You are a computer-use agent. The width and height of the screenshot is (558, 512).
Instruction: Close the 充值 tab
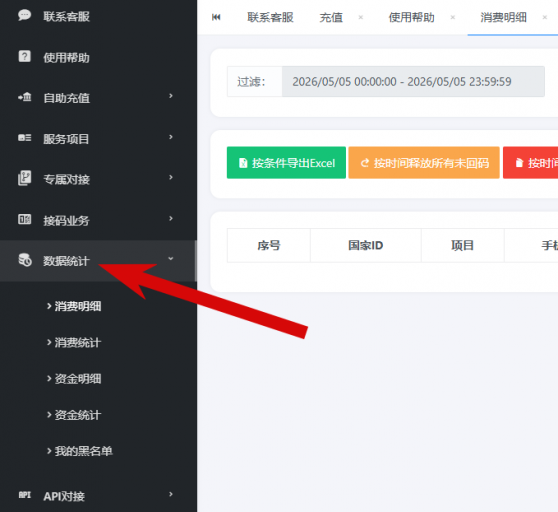[x=360, y=17]
